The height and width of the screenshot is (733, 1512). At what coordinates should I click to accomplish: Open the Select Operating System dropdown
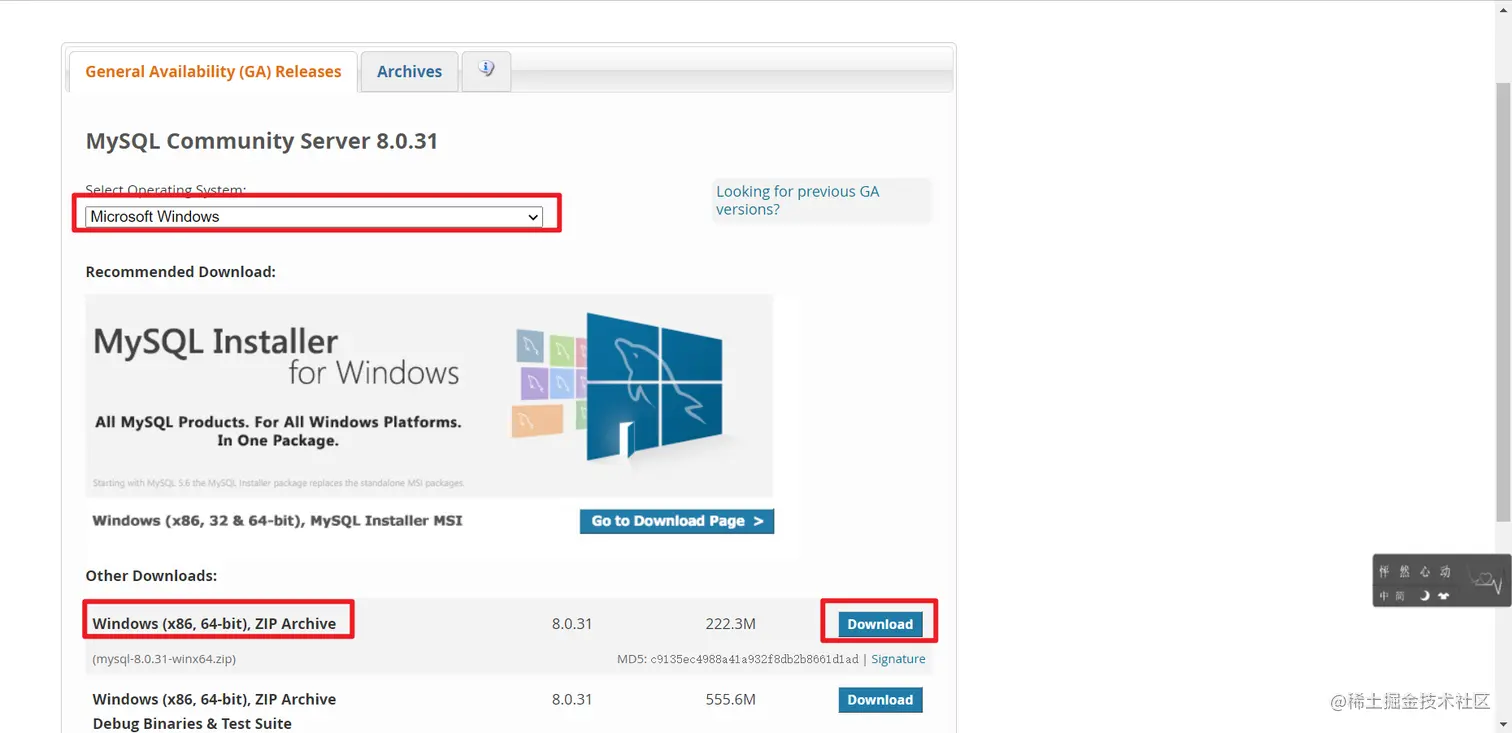coord(314,216)
